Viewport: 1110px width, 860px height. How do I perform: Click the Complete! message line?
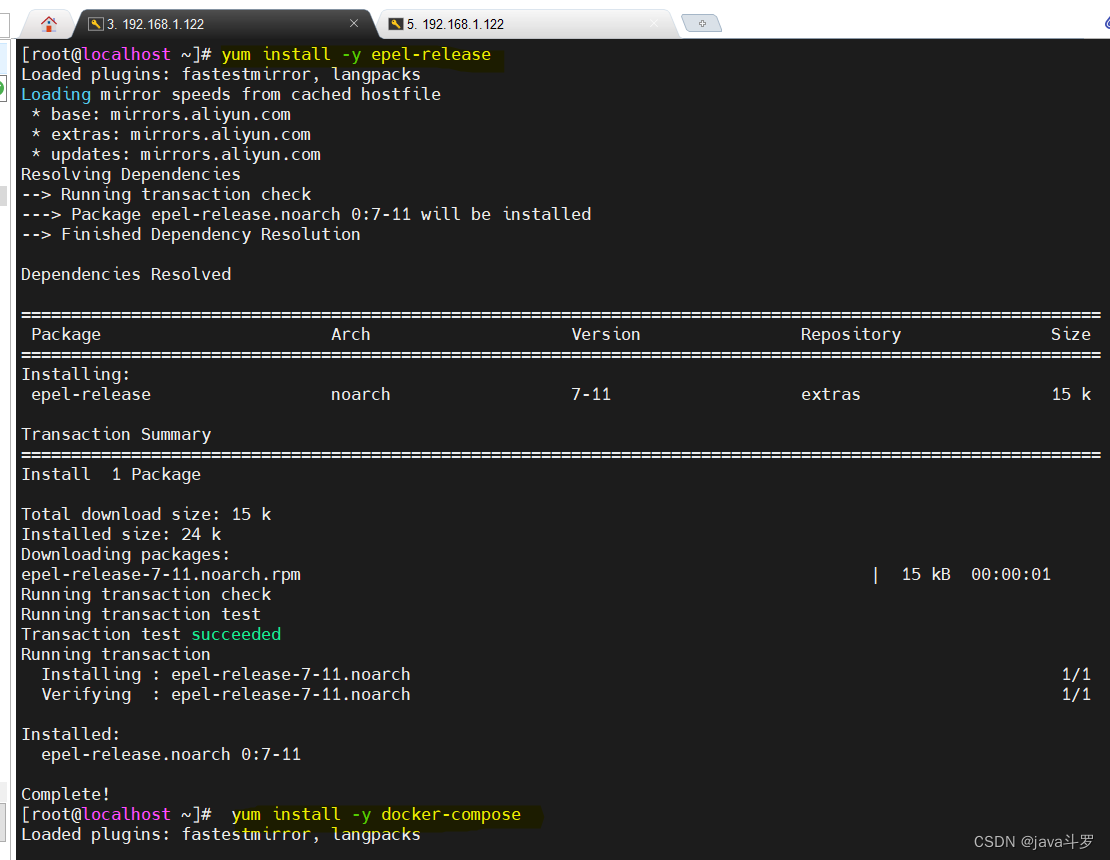pyautogui.click(x=65, y=794)
